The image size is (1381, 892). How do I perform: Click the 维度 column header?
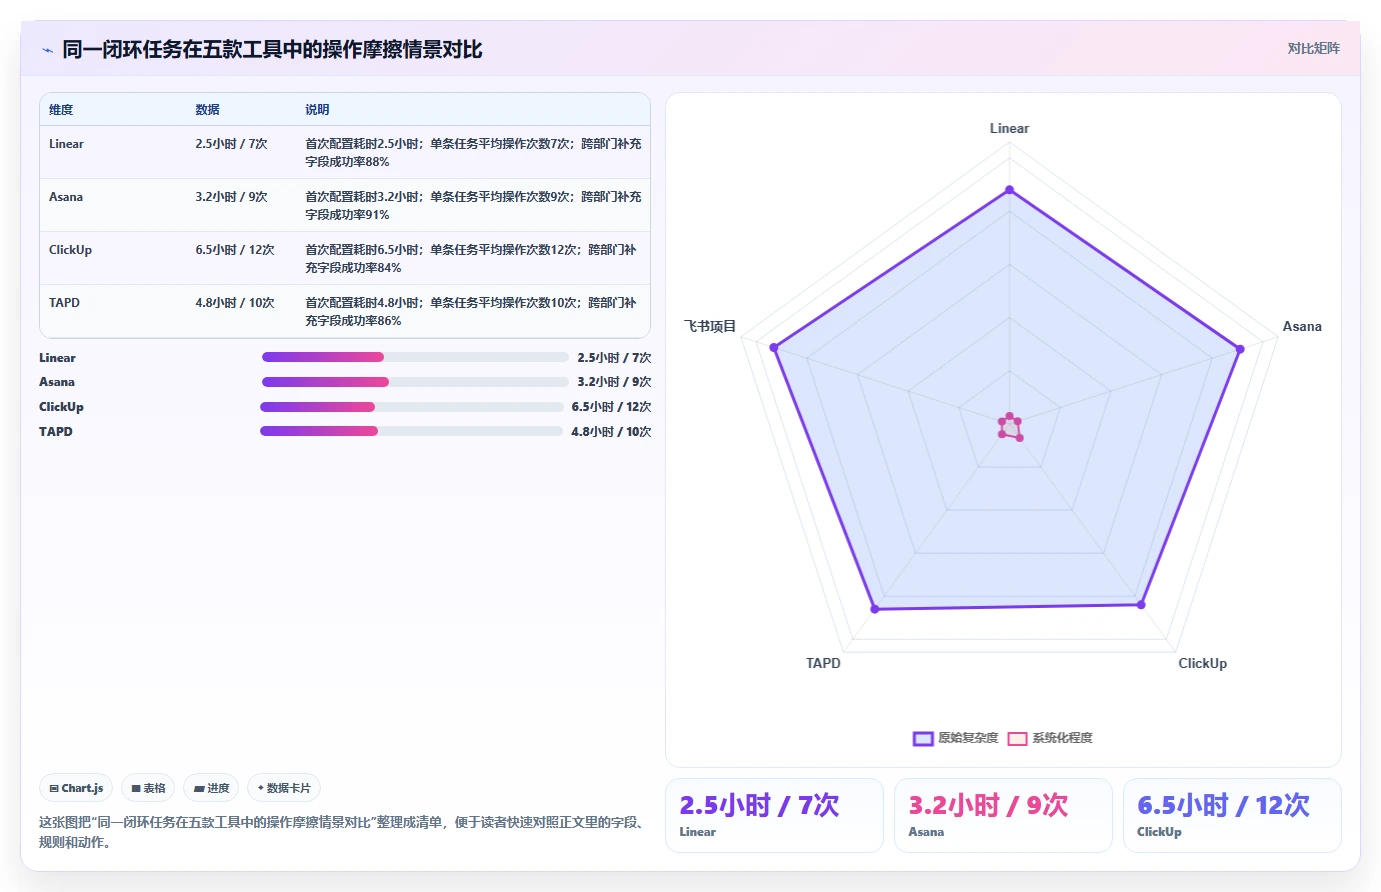[61, 110]
